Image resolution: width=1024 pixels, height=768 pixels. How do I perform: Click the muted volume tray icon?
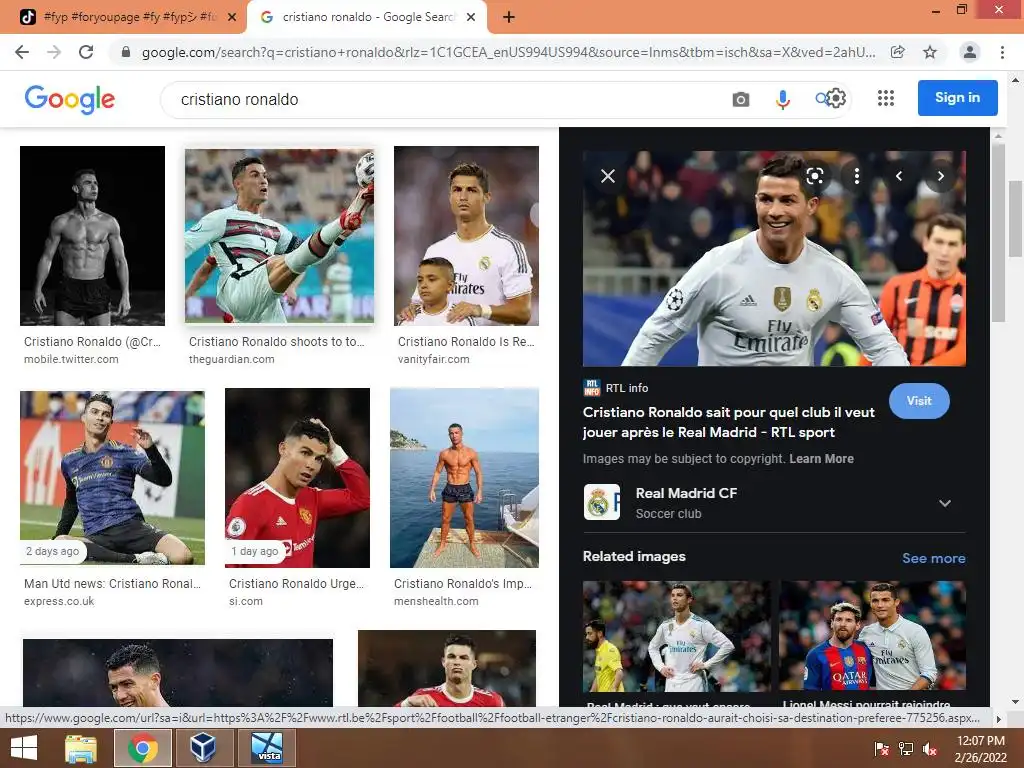(x=929, y=749)
